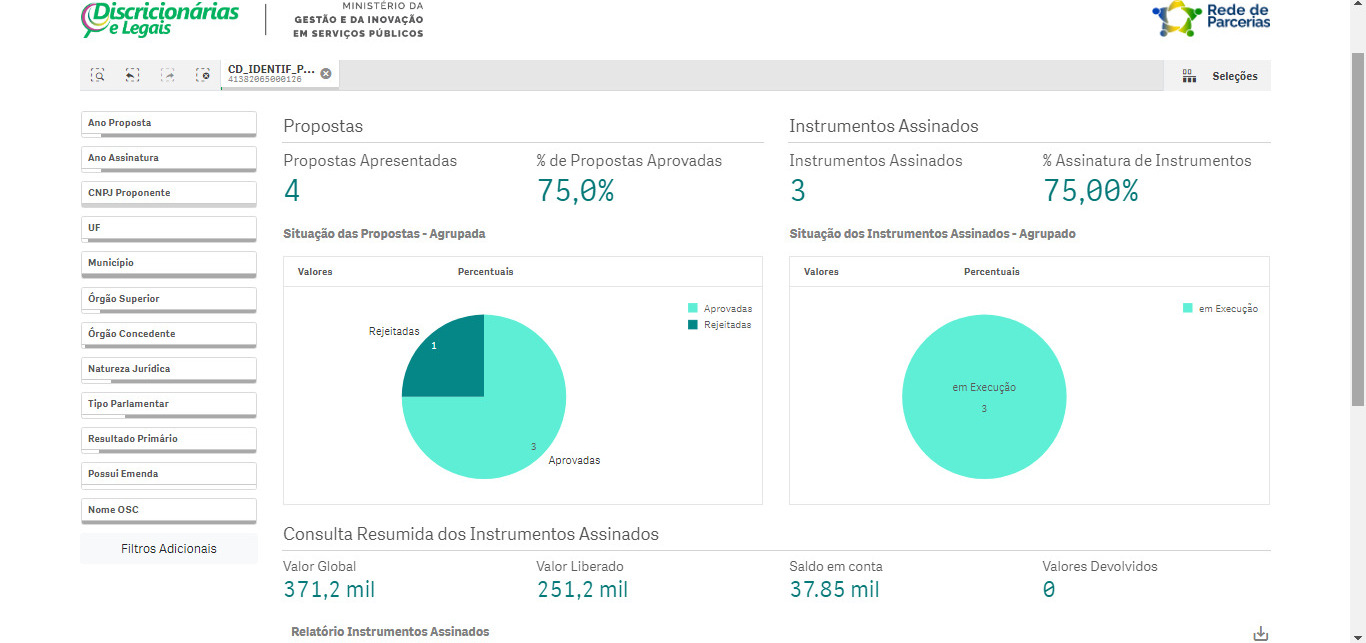Click the em Execução pie chart
This screenshot has height=643, width=1366.
coord(984,398)
